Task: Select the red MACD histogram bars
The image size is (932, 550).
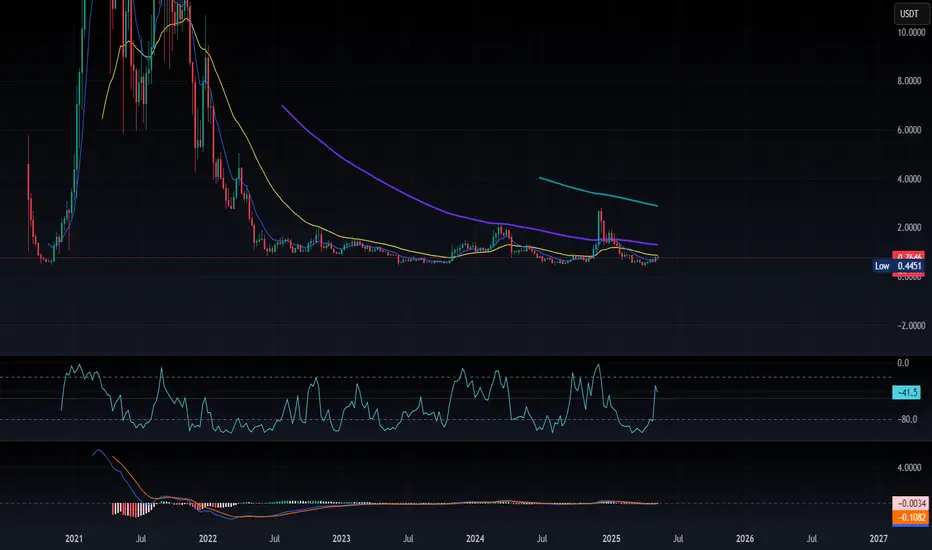Action: (132, 510)
